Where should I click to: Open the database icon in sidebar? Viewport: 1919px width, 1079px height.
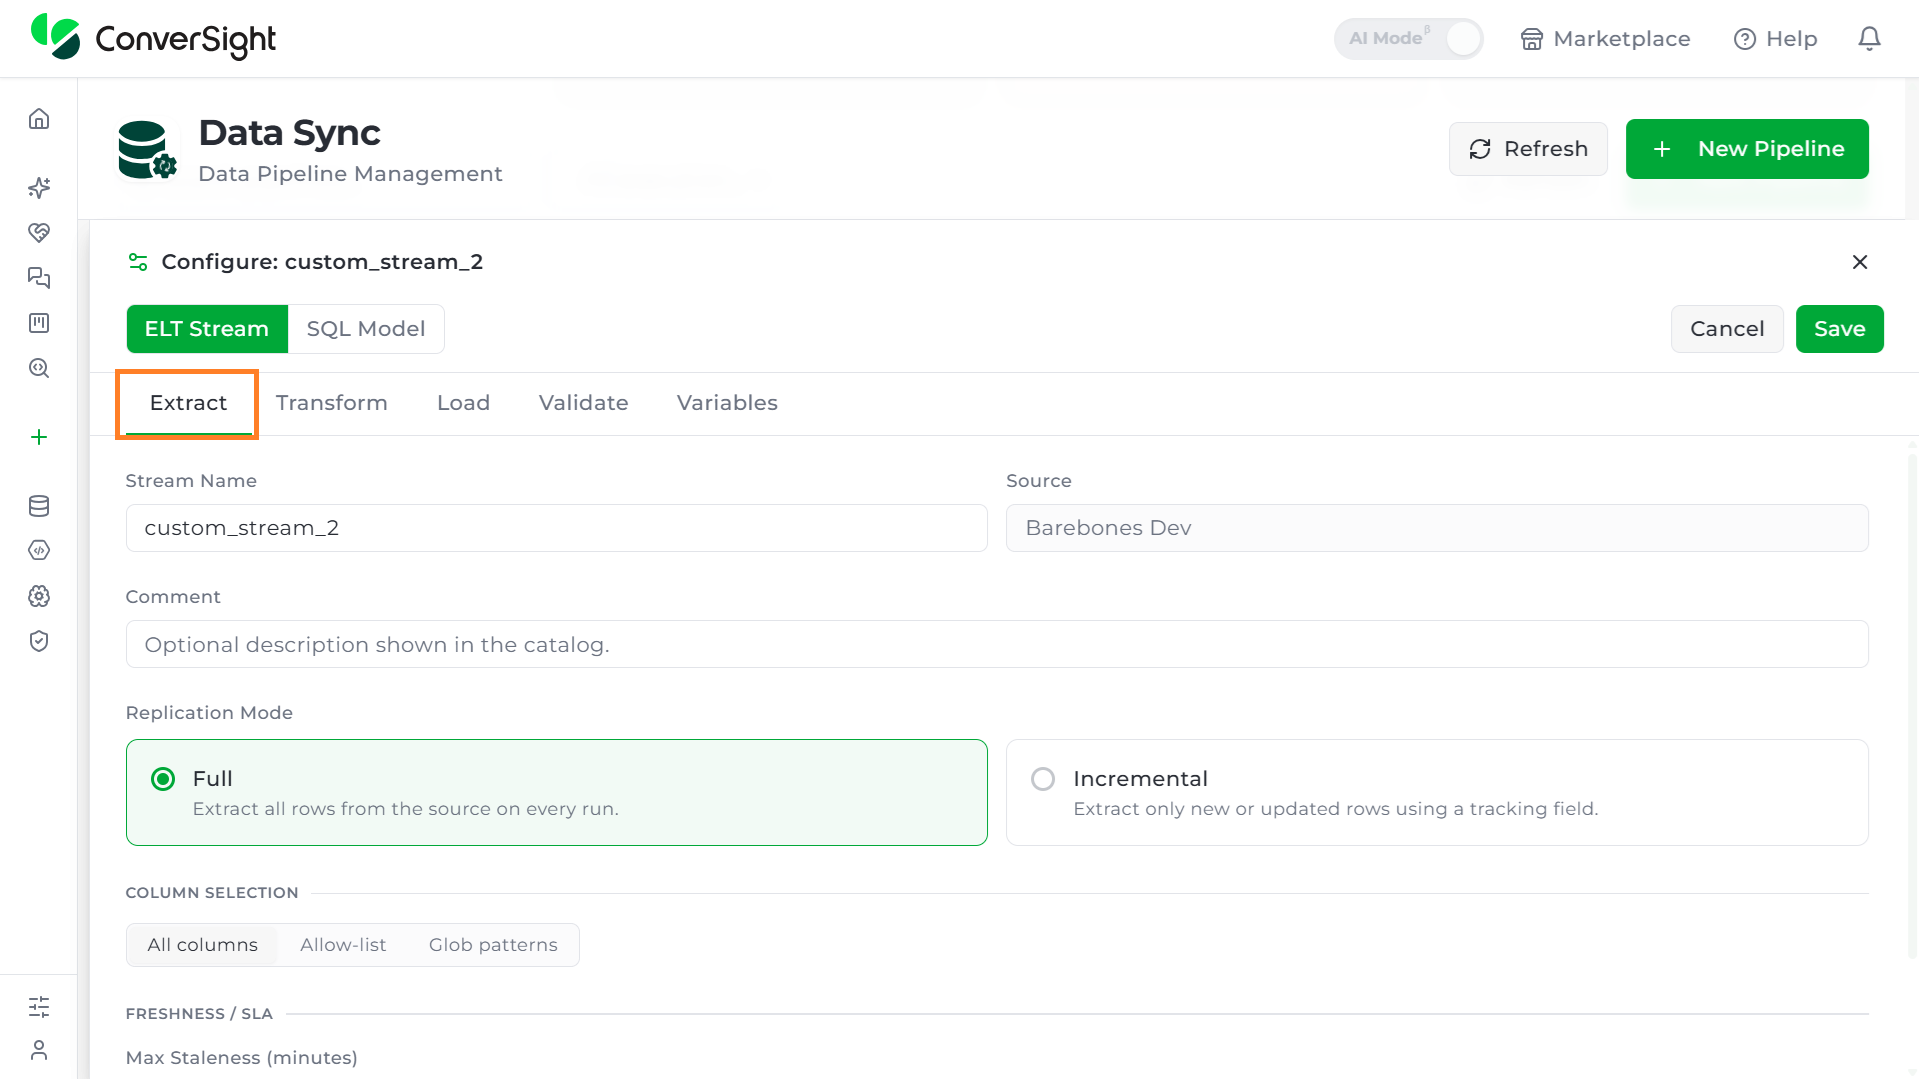pyautogui.click(x=39, y=506)
